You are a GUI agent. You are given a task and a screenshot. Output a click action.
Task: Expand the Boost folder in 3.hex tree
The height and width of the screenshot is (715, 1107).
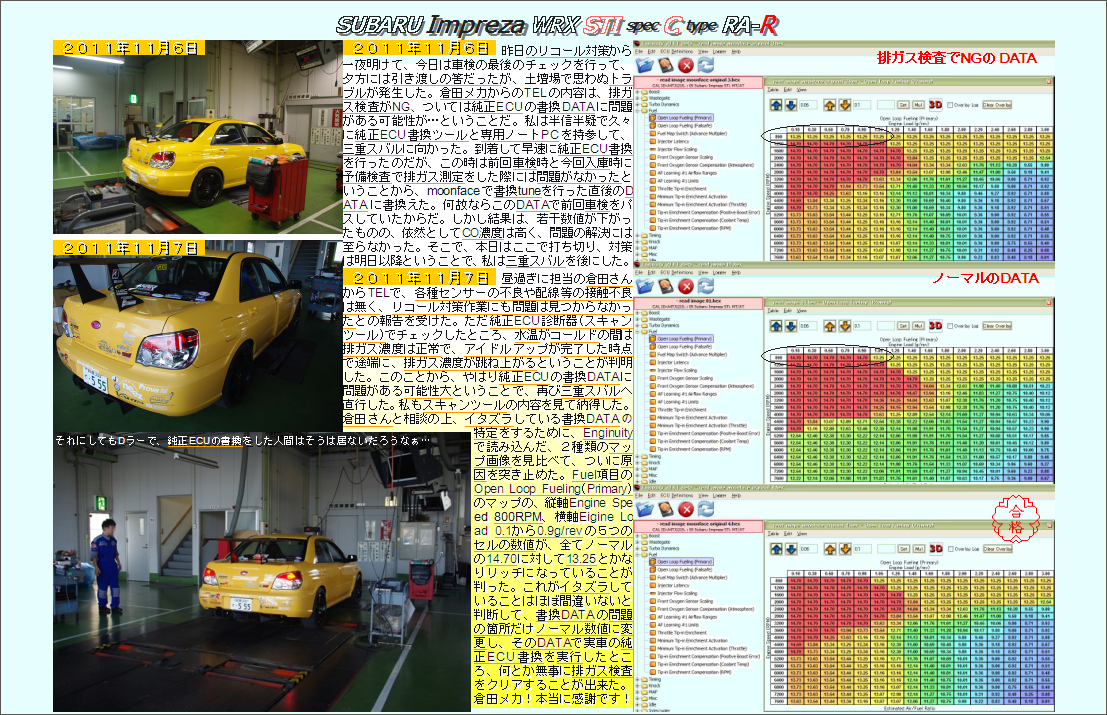638,92
